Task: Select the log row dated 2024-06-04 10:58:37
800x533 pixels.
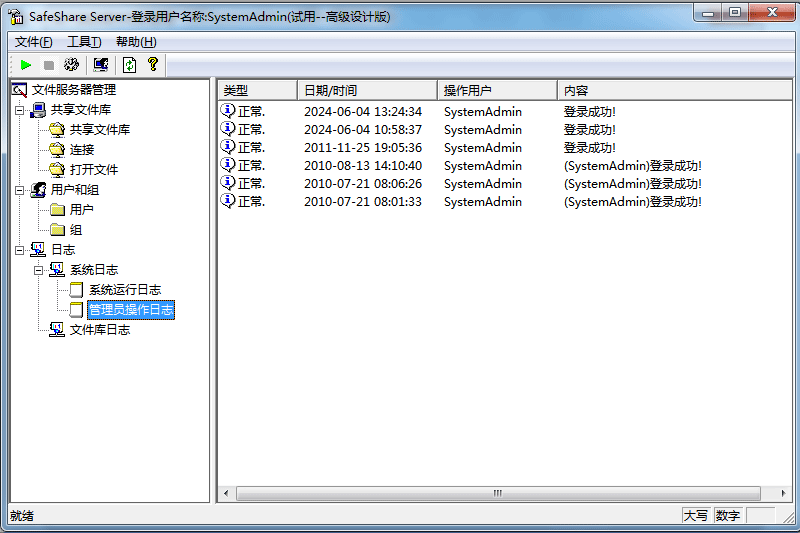Action: [505, 130]
